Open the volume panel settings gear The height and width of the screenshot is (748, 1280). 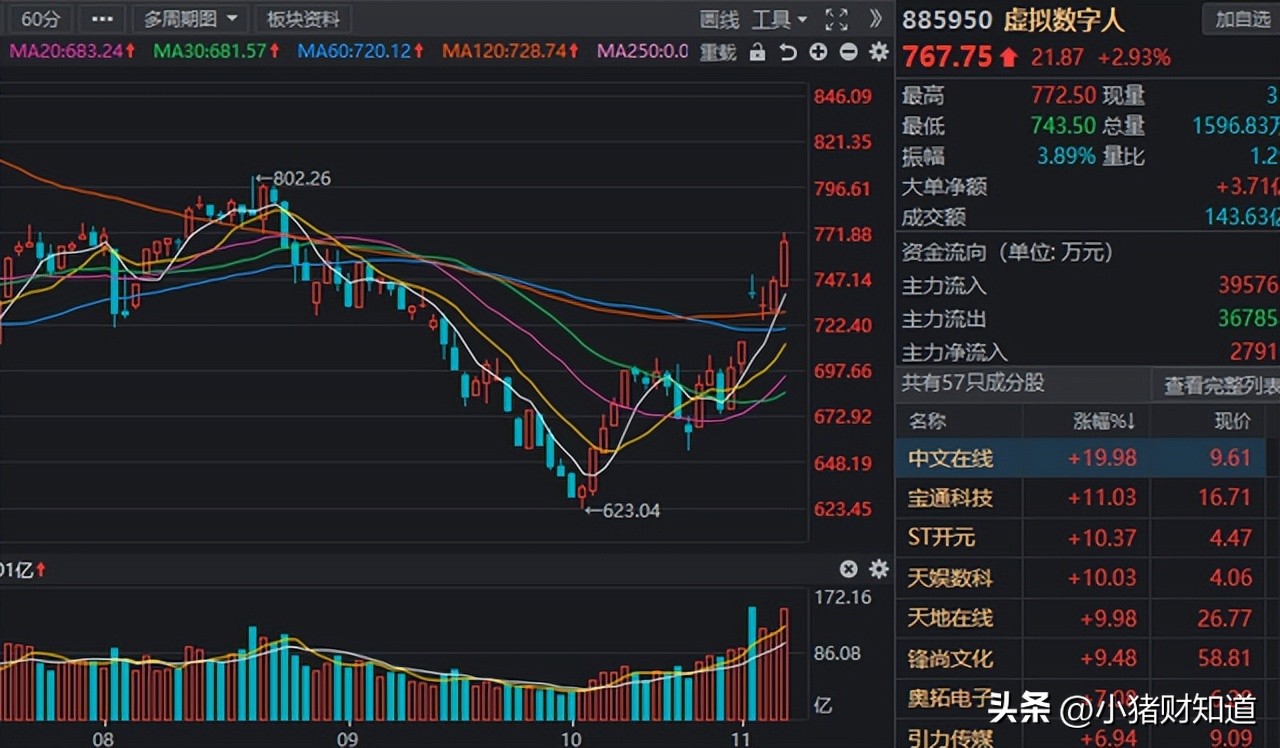tap(878, 568)
